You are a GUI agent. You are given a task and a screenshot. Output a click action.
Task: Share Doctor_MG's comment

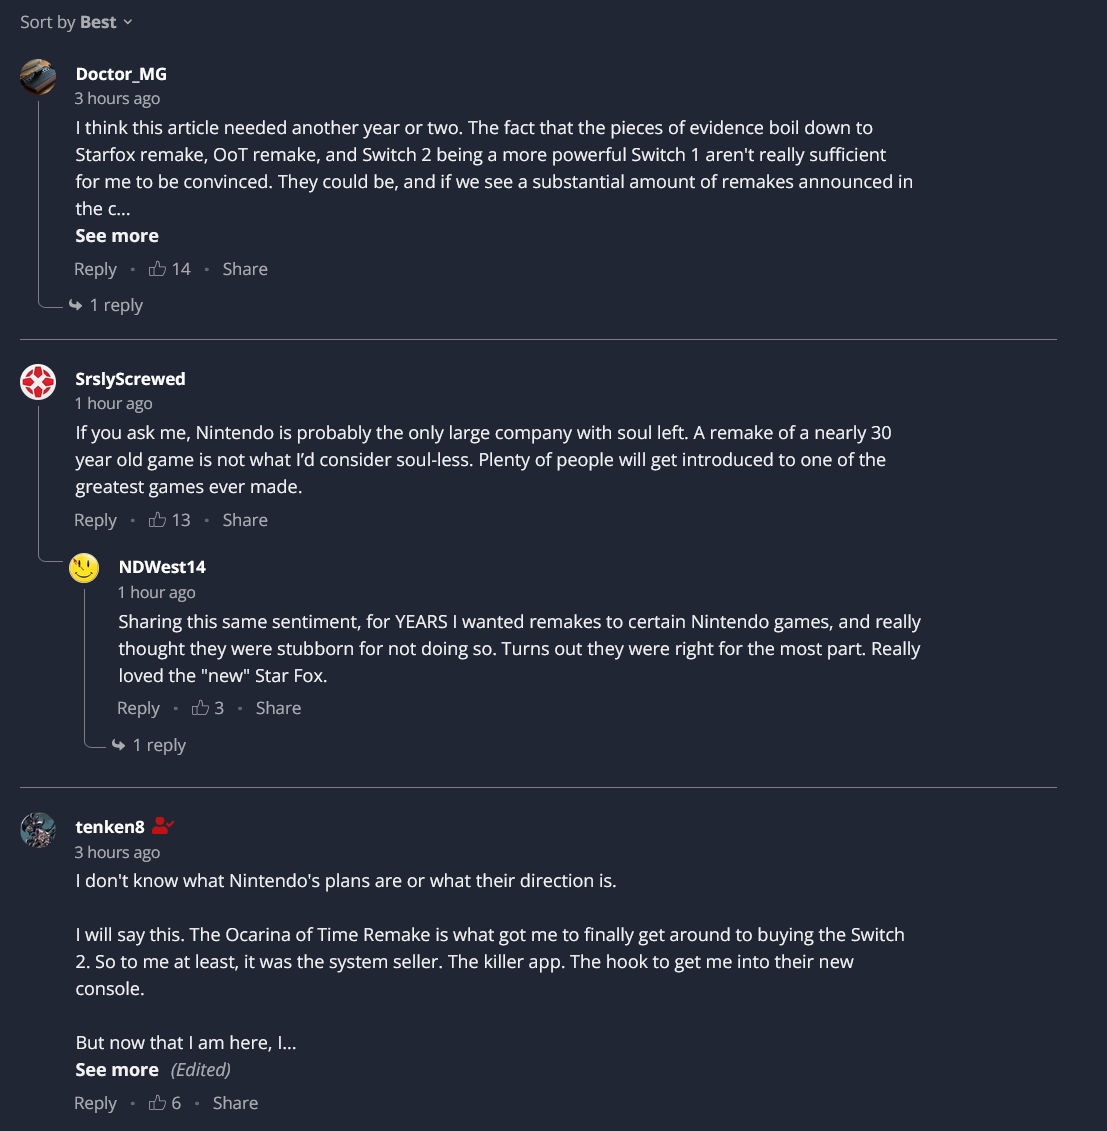tap(244, 269)
